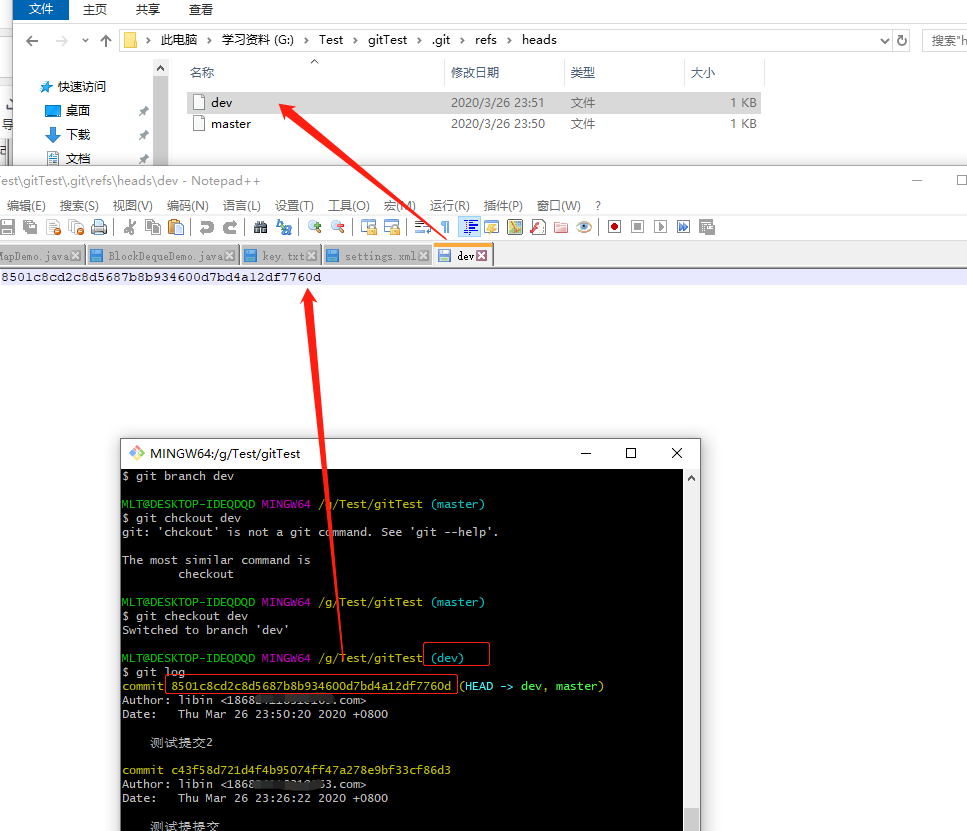Toggle the indent guide icon

pyautogui.click(x=470, y=227)
